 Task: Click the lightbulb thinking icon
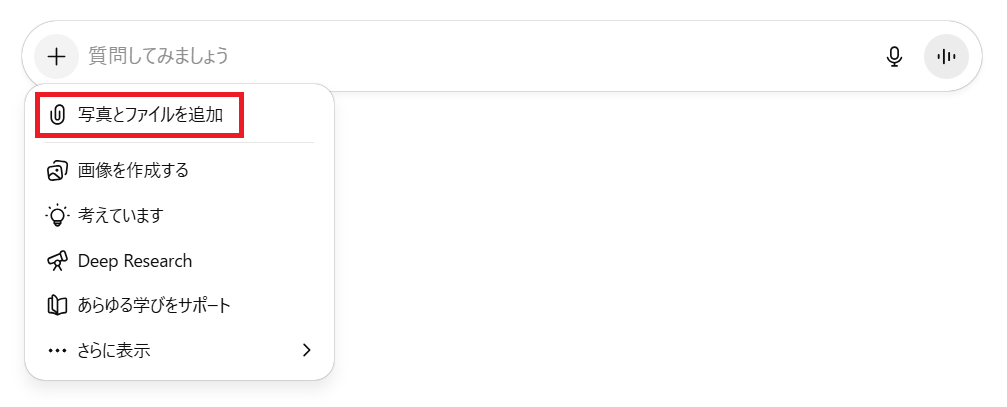(x=57, y=216)
